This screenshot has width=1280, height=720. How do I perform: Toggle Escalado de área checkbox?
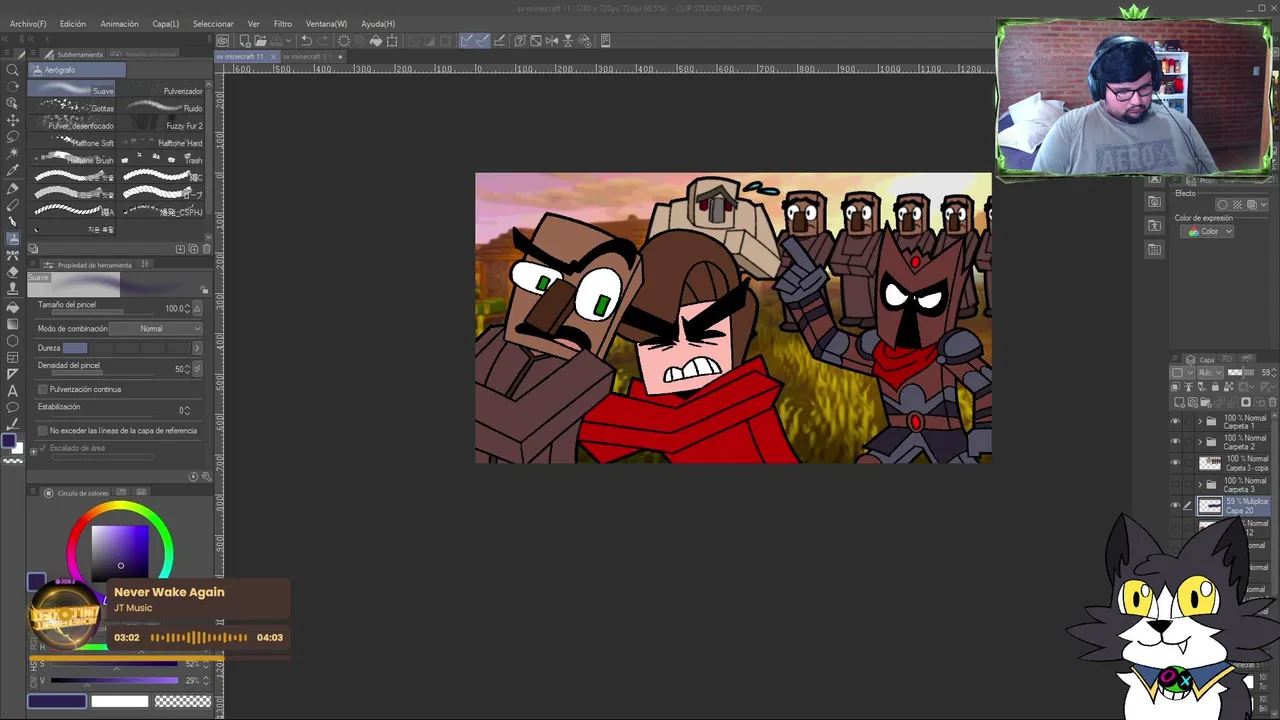[x=42, y=448]
